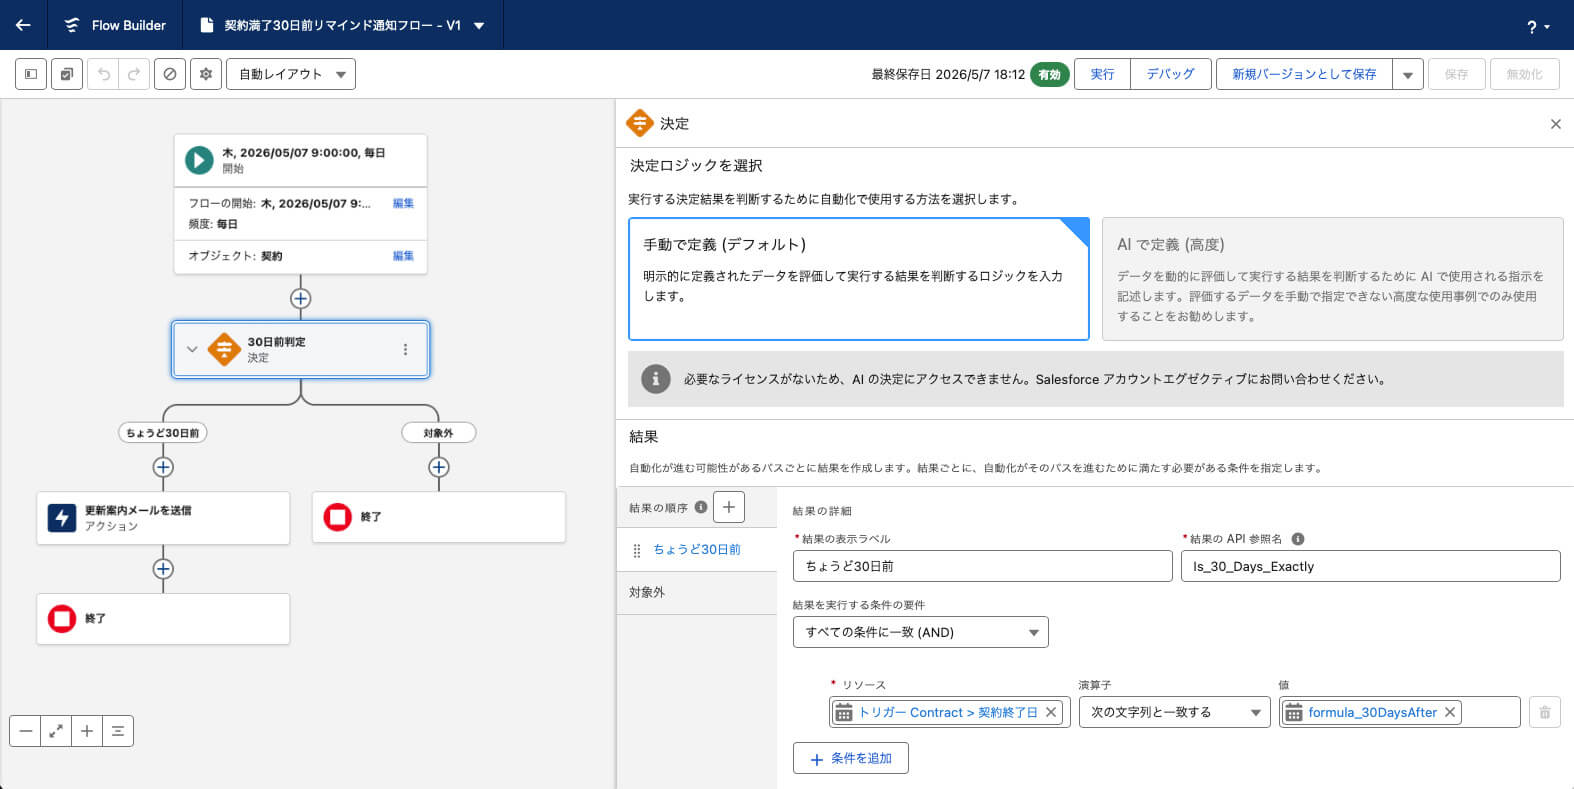Open the help question mark menu

(x=1538, y=26)
